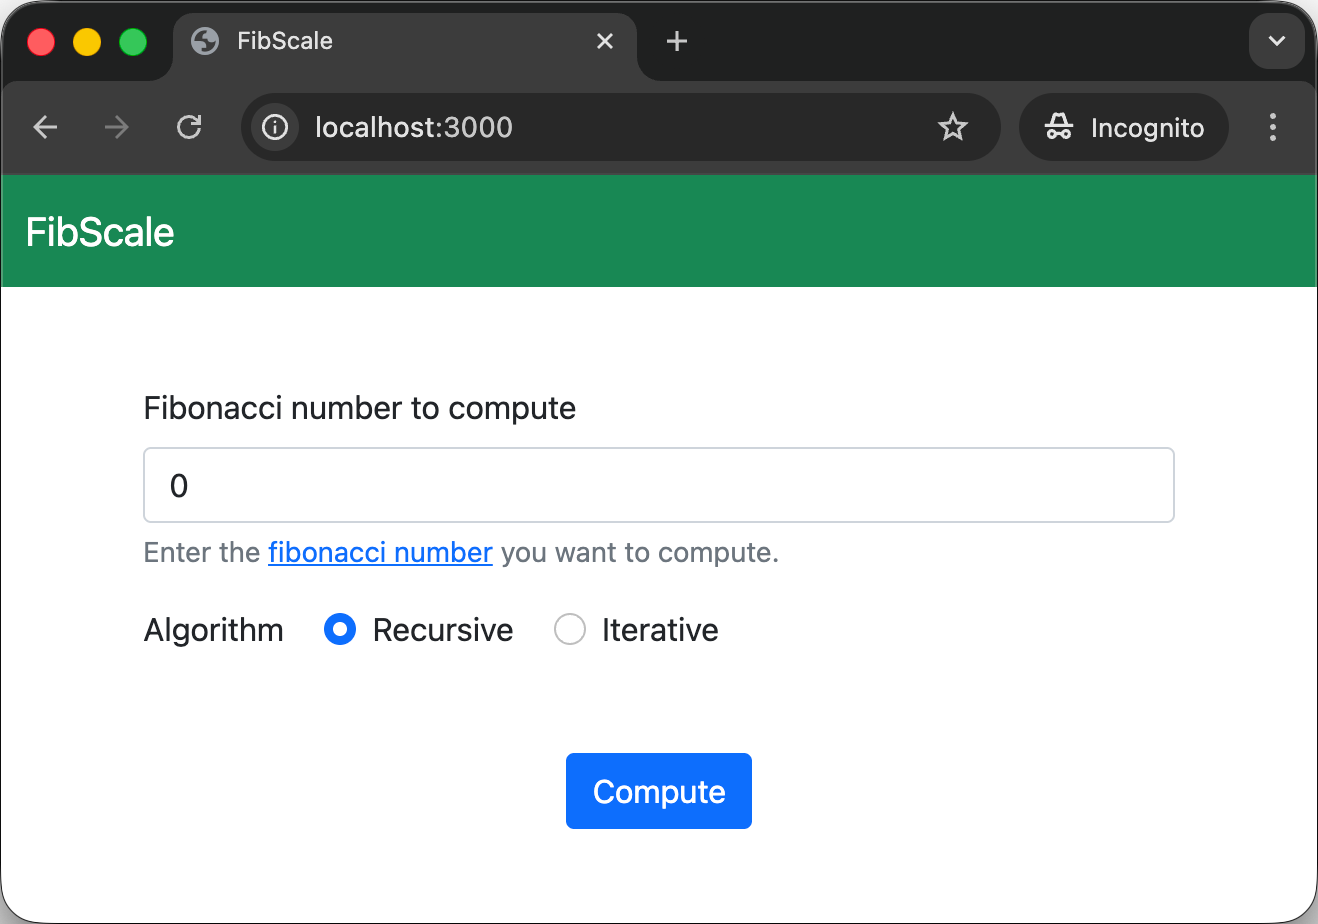Open the fibonacci number hyperlink
1318x924 pixels.
[380, 553]
